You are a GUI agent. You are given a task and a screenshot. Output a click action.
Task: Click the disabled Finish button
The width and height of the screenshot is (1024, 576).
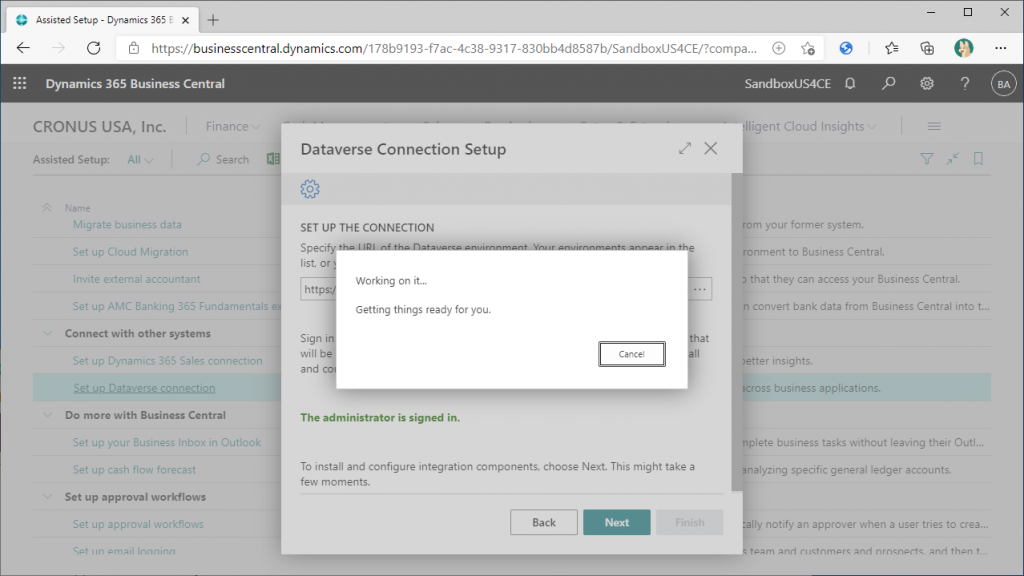coord(690,522)
